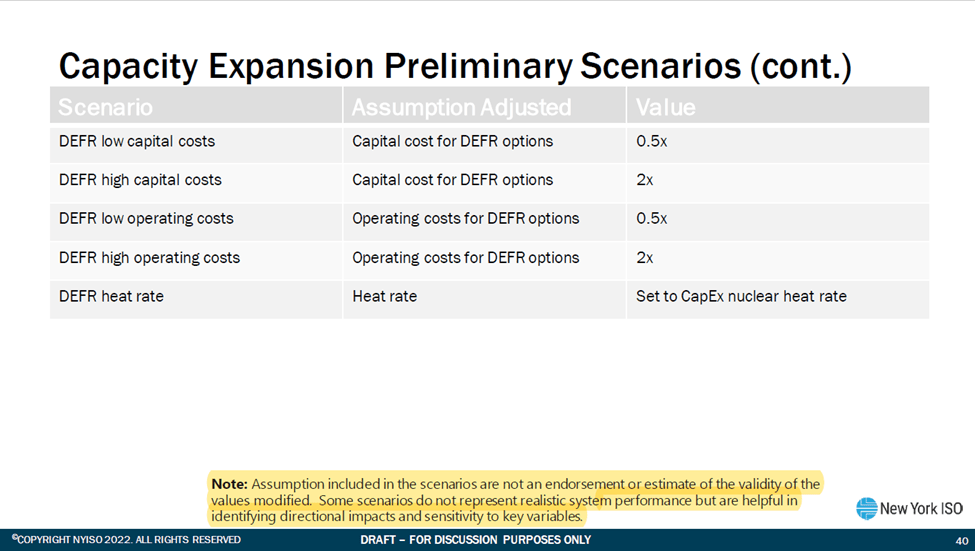Click the 'DEFR low capital costs' cell
The height and width of the screenshot is (551, 975).
pyautogui.click(x=137, y=141)
